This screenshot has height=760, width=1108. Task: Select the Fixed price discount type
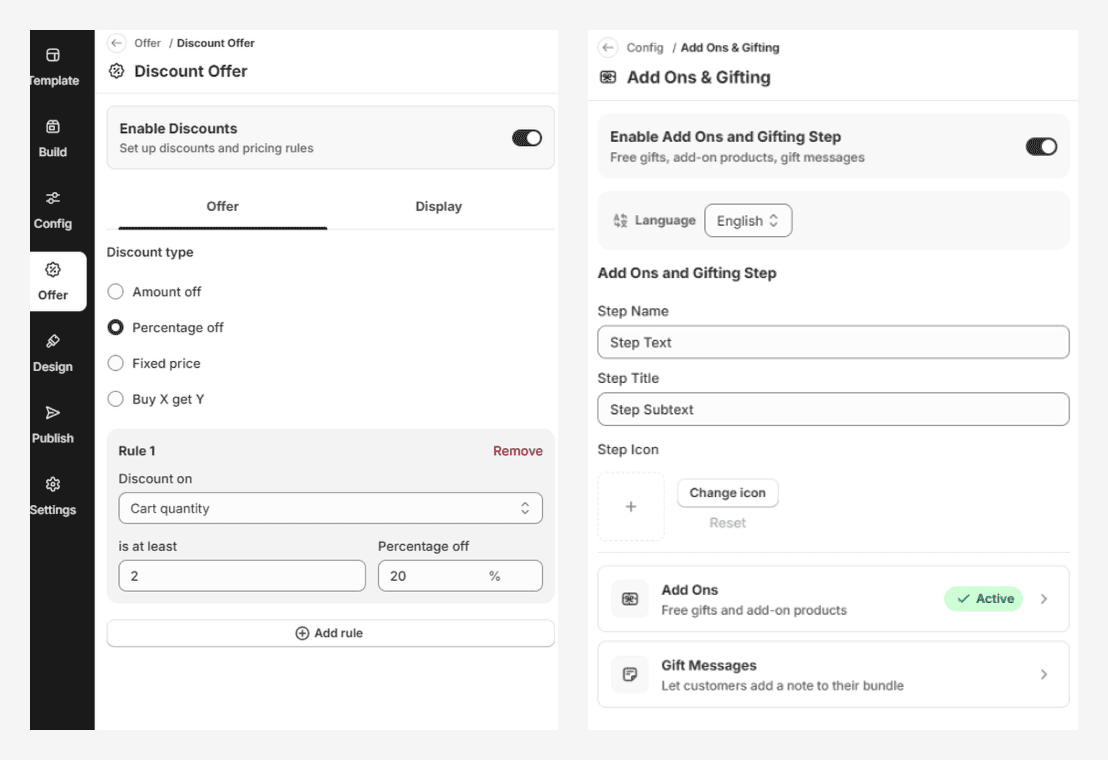115,363
